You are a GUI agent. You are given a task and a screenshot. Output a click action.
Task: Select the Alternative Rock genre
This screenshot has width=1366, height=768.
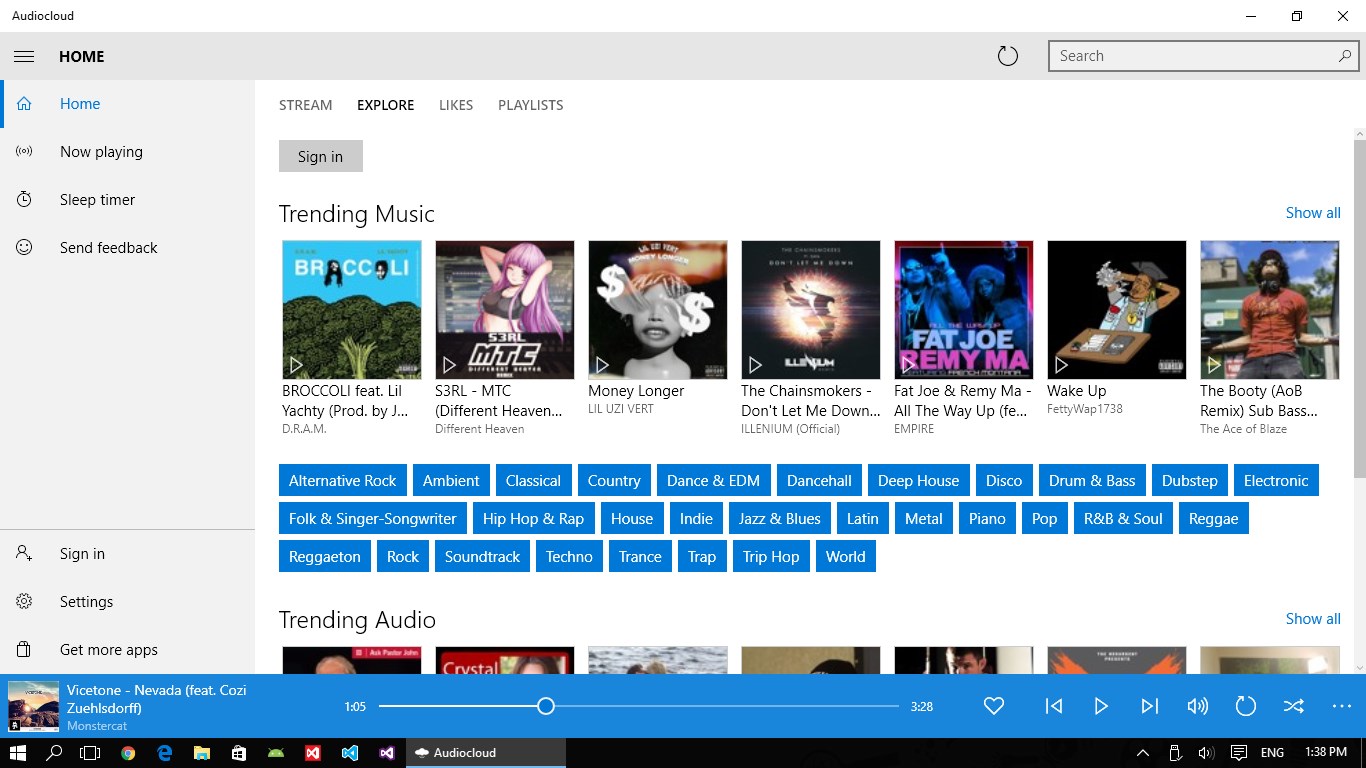[343, 481]
